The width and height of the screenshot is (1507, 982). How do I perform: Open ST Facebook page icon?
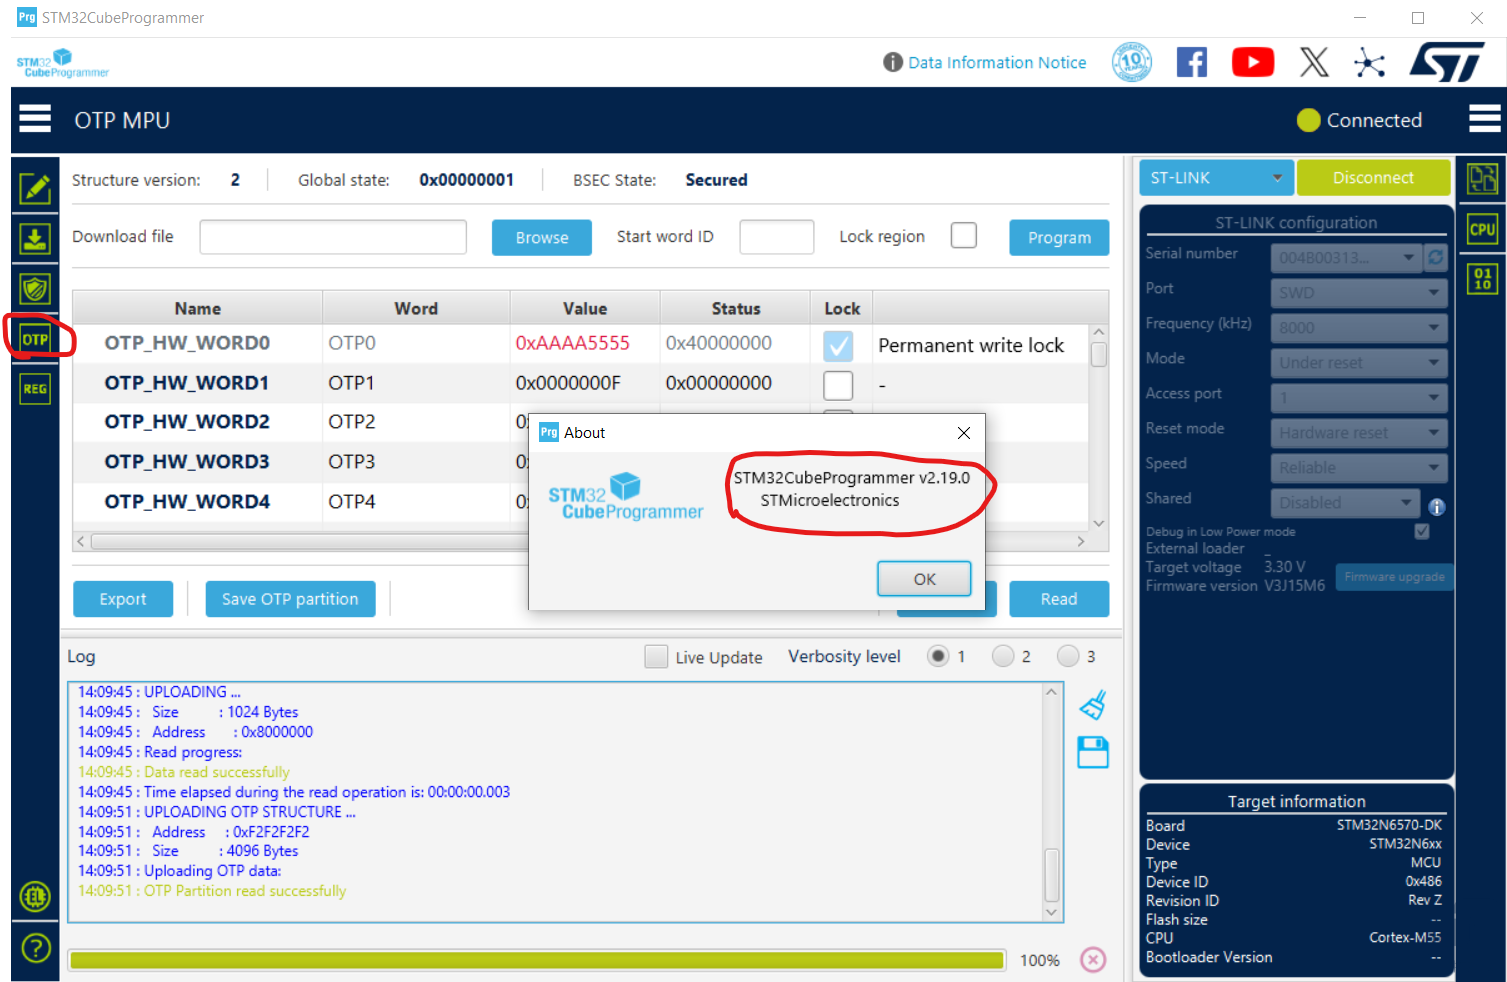(x=1191, y=62)
